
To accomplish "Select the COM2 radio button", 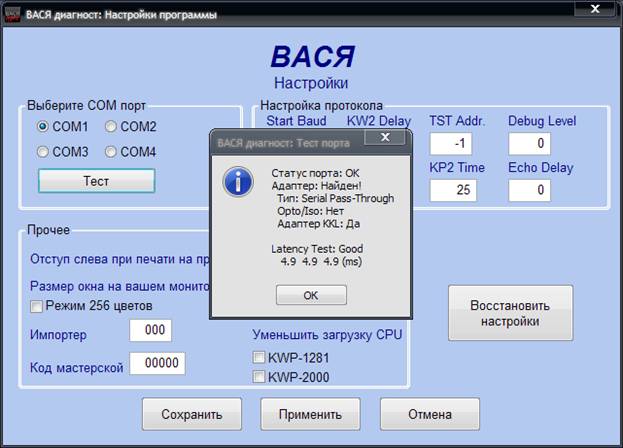I will [110, 126].
